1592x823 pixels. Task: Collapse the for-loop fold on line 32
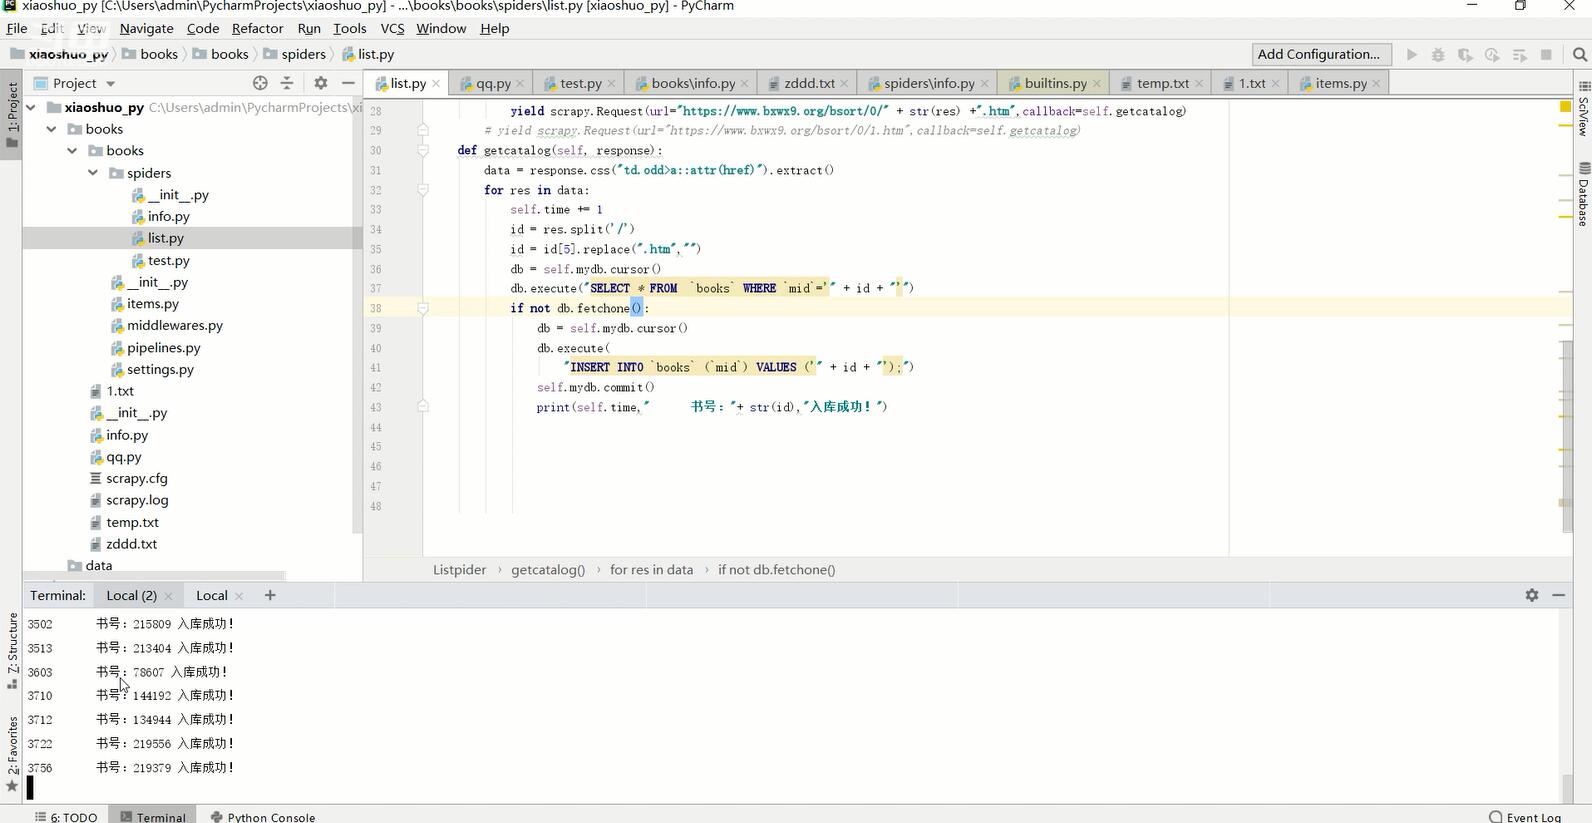[423, 190]
